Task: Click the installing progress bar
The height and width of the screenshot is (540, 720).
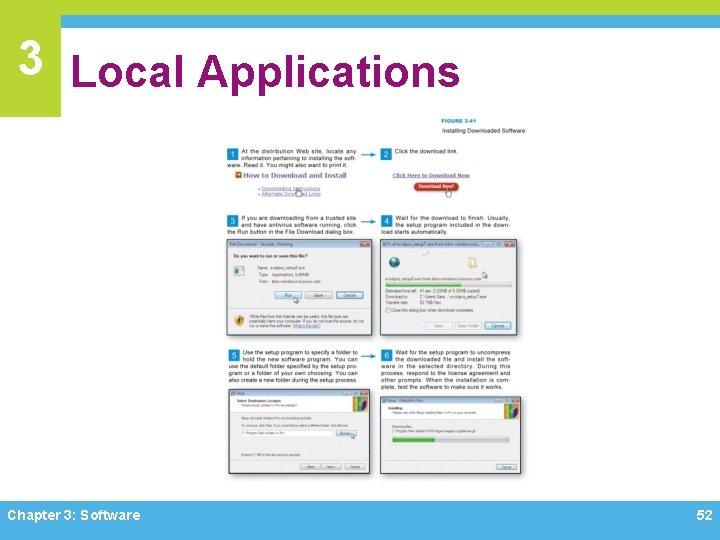Action: 450,440
